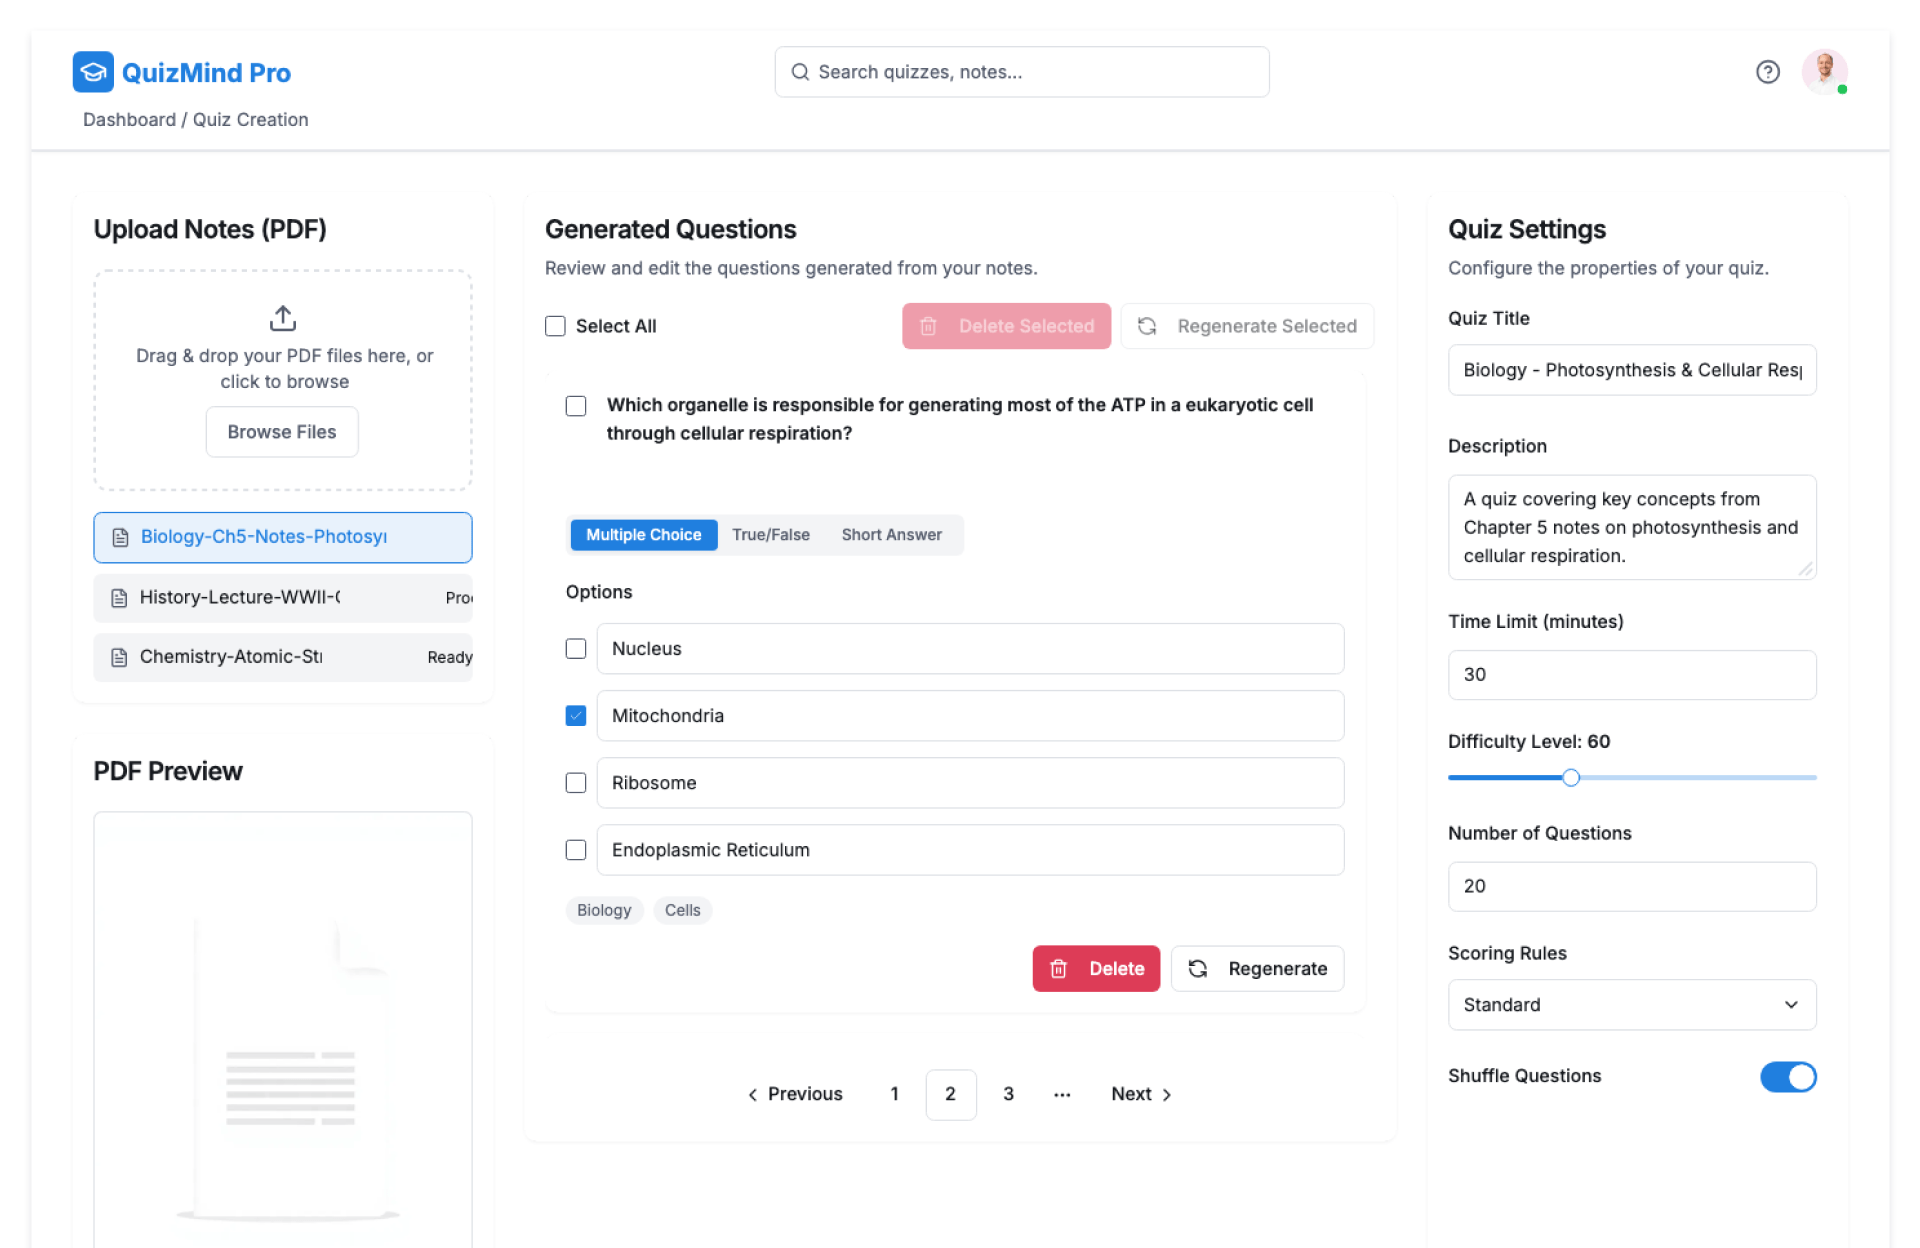Click the Difficulty Level slider handle
1920x1248 pixels.
1570,777
